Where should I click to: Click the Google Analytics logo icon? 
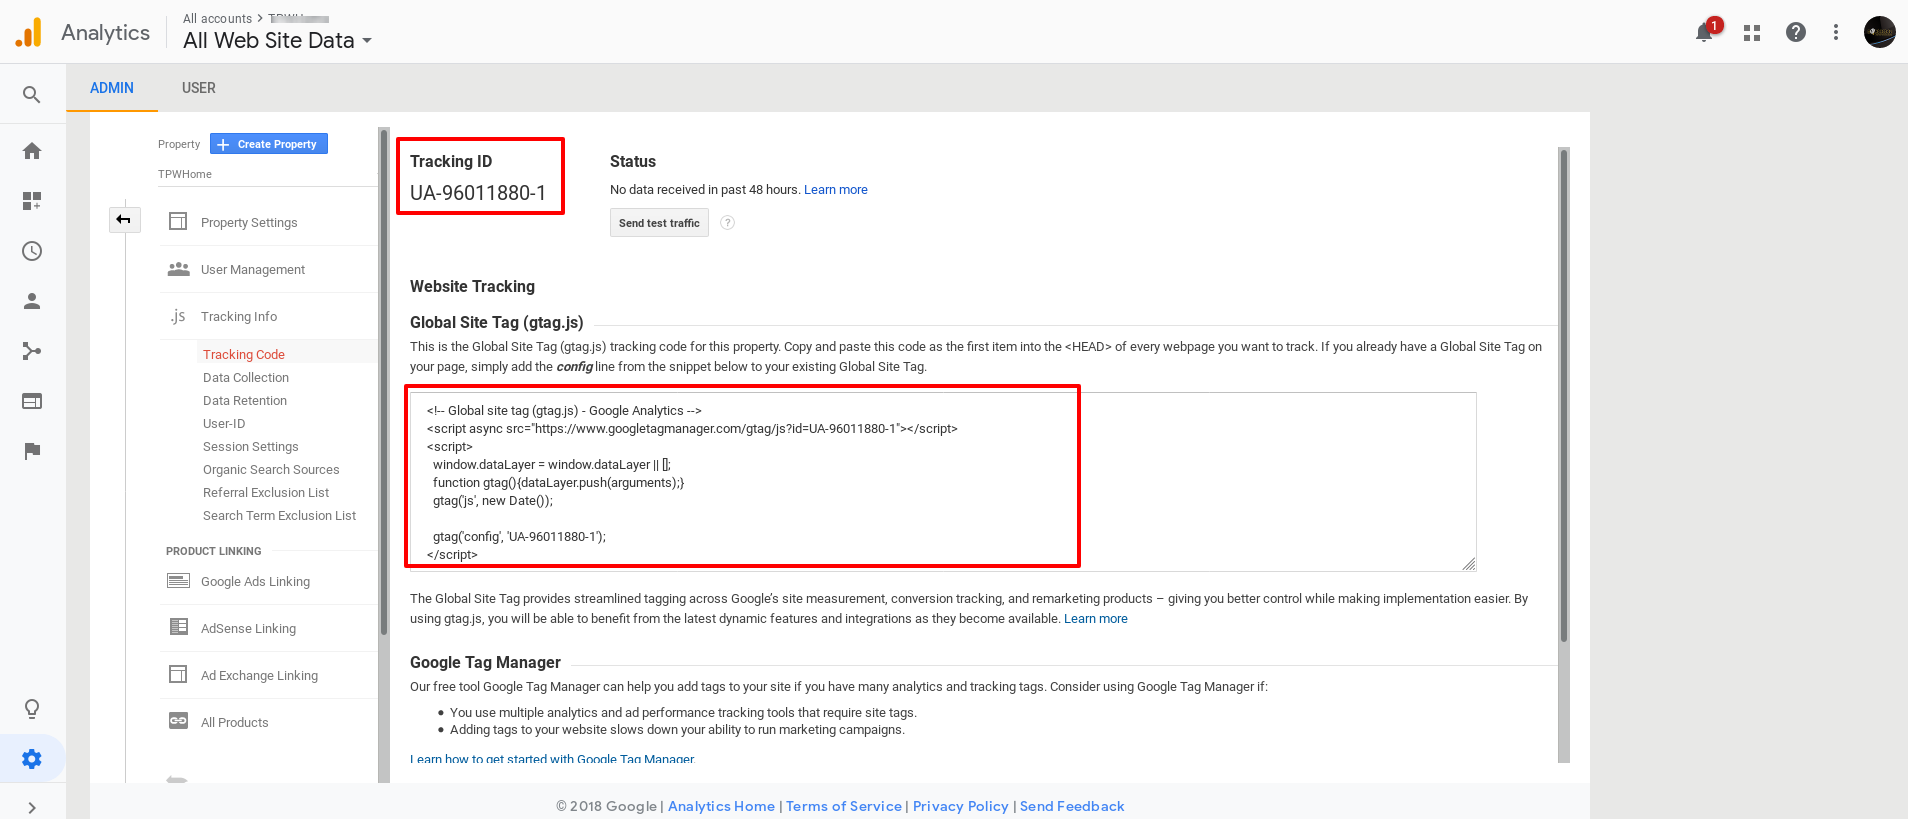pos(29,32)
